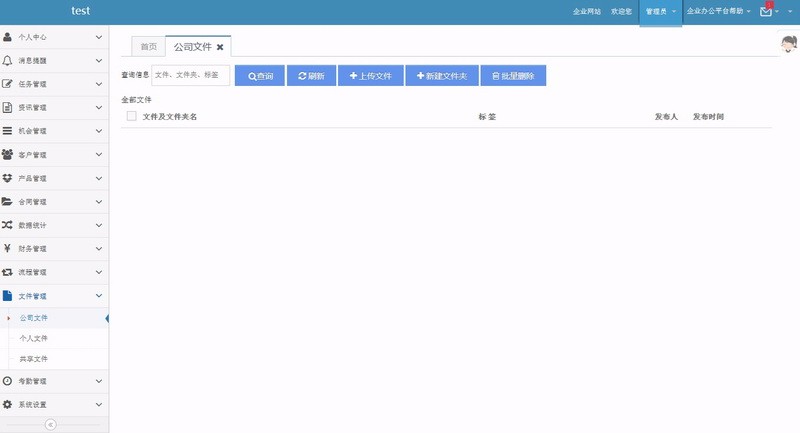Click the 批量删除 batch delete button

(x=513, y=75)
